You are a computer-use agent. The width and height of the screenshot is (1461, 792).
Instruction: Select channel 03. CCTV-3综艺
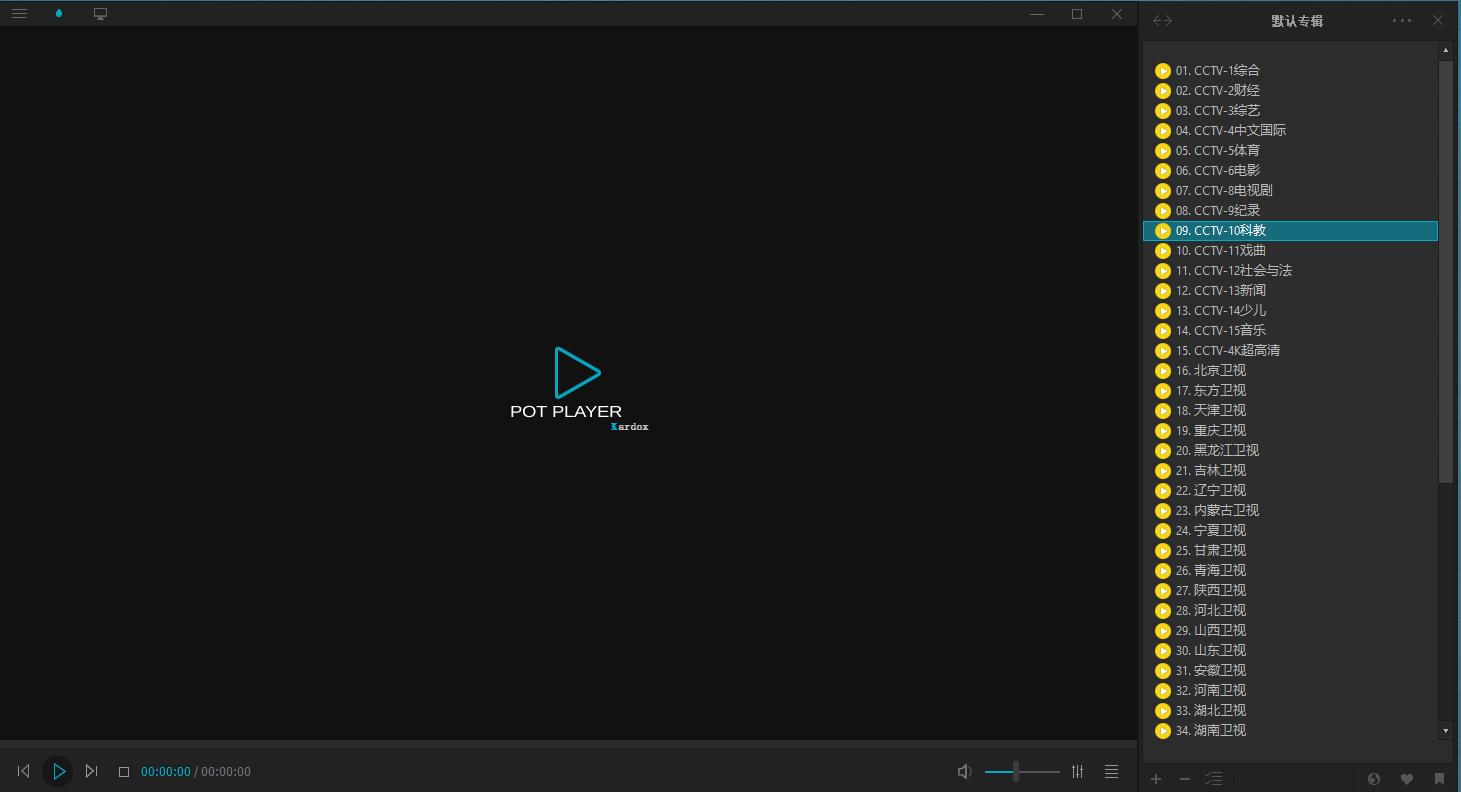click(1290, 110)
